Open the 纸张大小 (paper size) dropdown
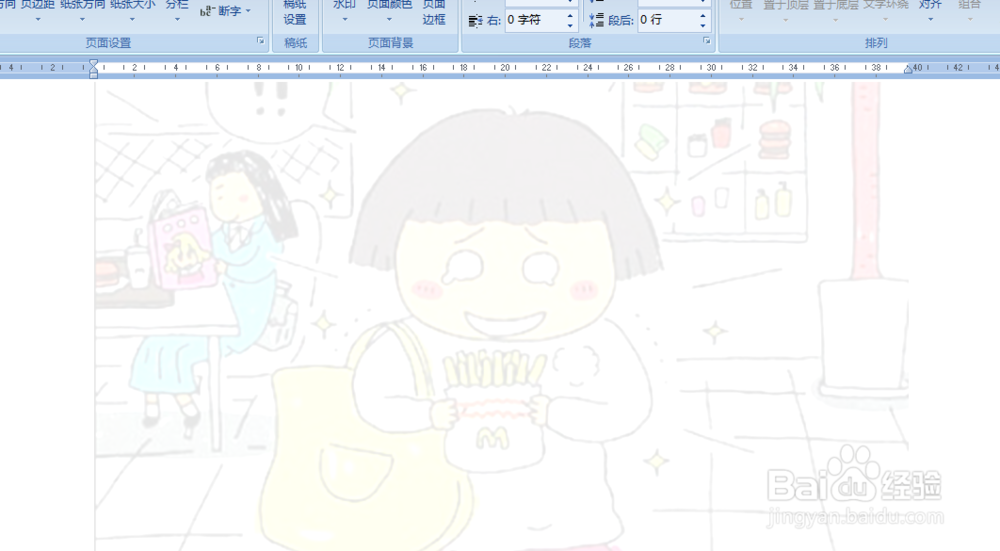This screenshot has width=1000, height=551. point(133,11)
